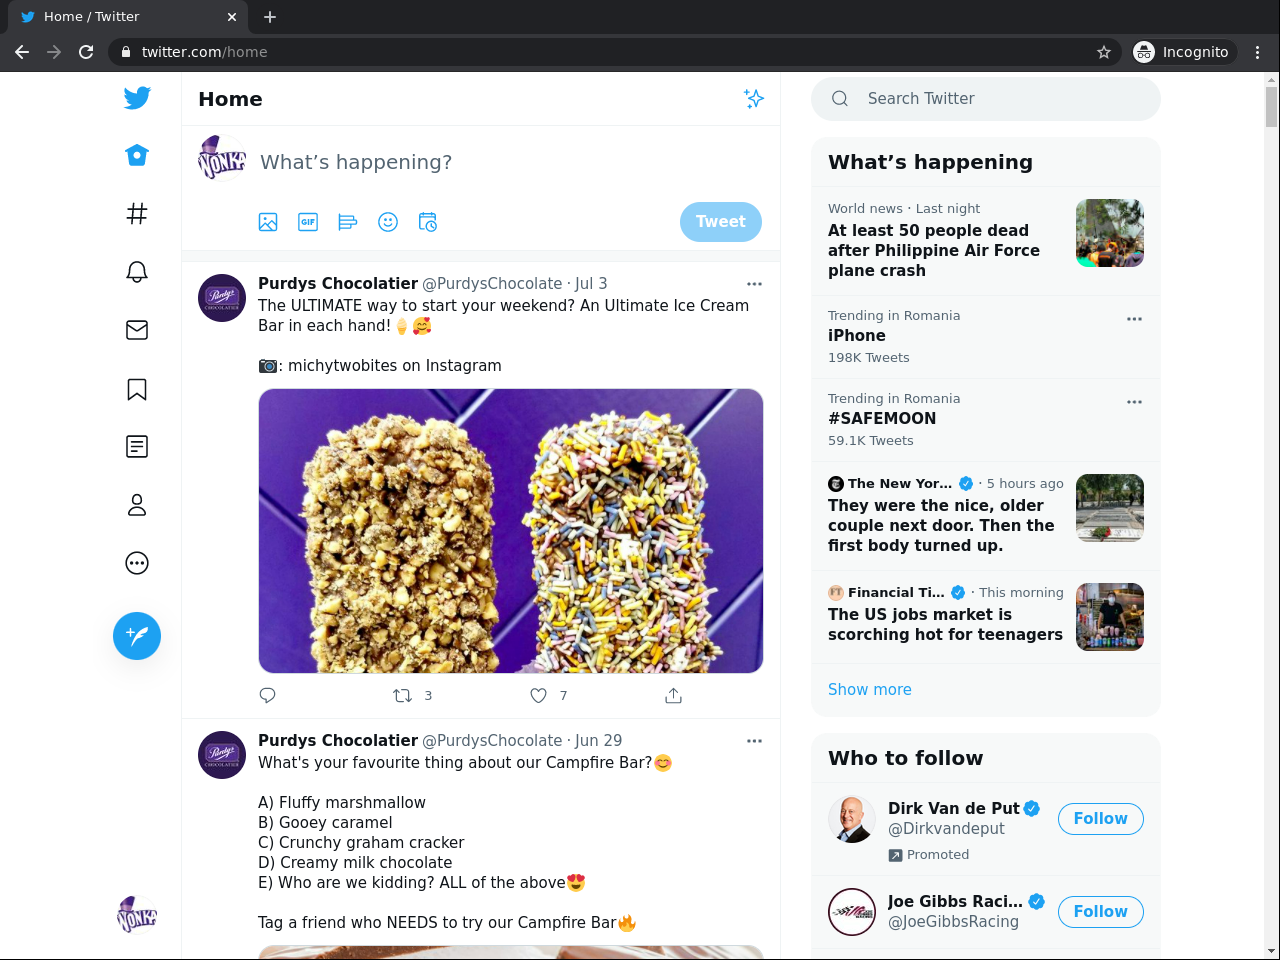Open more options on the Jun 29 tweet
The height and width of the screenshot is (960, 1280).
754,741
